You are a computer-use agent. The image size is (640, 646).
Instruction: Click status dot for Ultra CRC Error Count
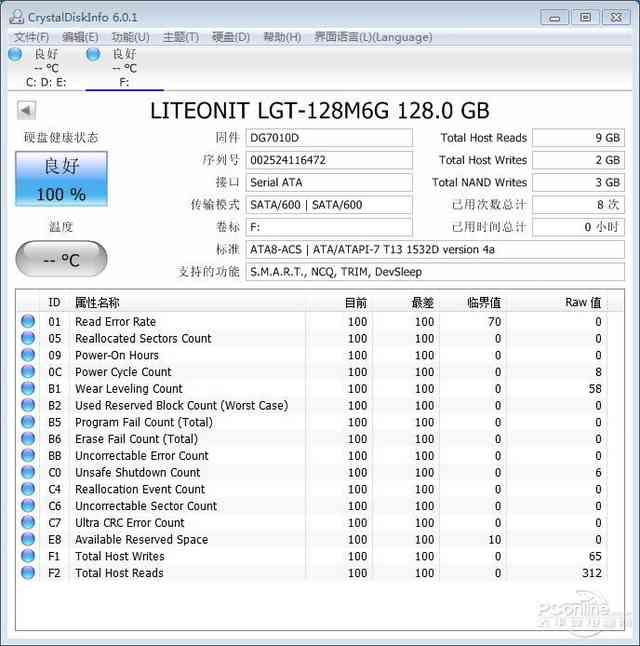28,522
